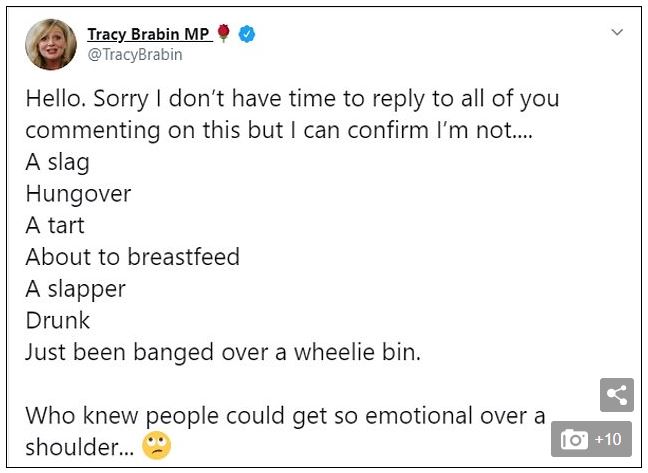Screen dimensions: 648x473
Task: Open Tracy Brabin's profile picture
Action: (50, 44)
